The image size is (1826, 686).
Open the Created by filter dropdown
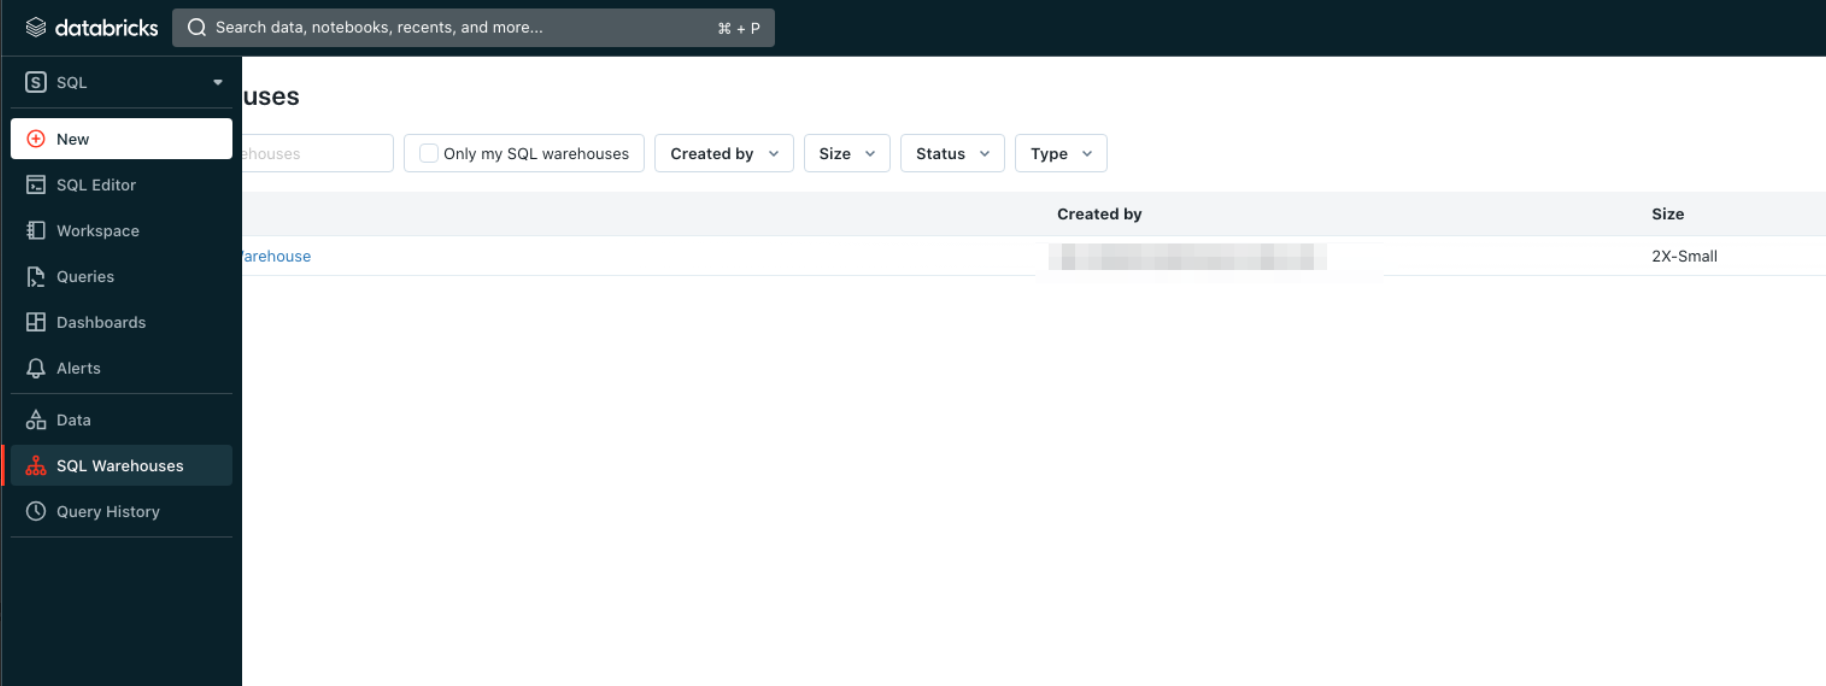point(723,153)
